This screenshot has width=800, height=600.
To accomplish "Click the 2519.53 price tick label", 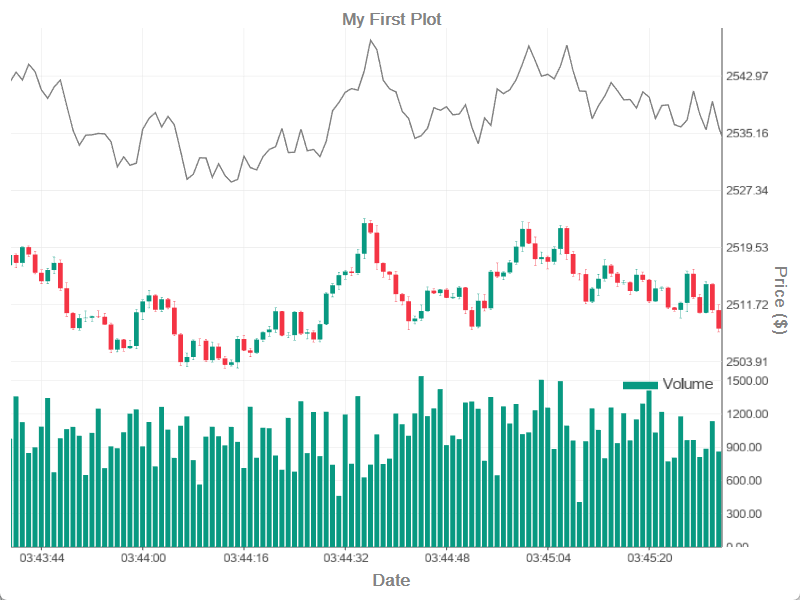I will tap(747, 247).
